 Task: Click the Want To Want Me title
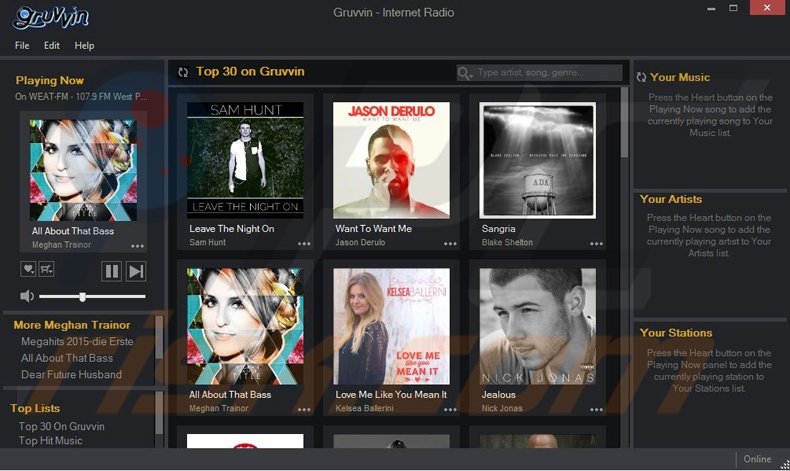pyautogui.click(x=374, y=229)
